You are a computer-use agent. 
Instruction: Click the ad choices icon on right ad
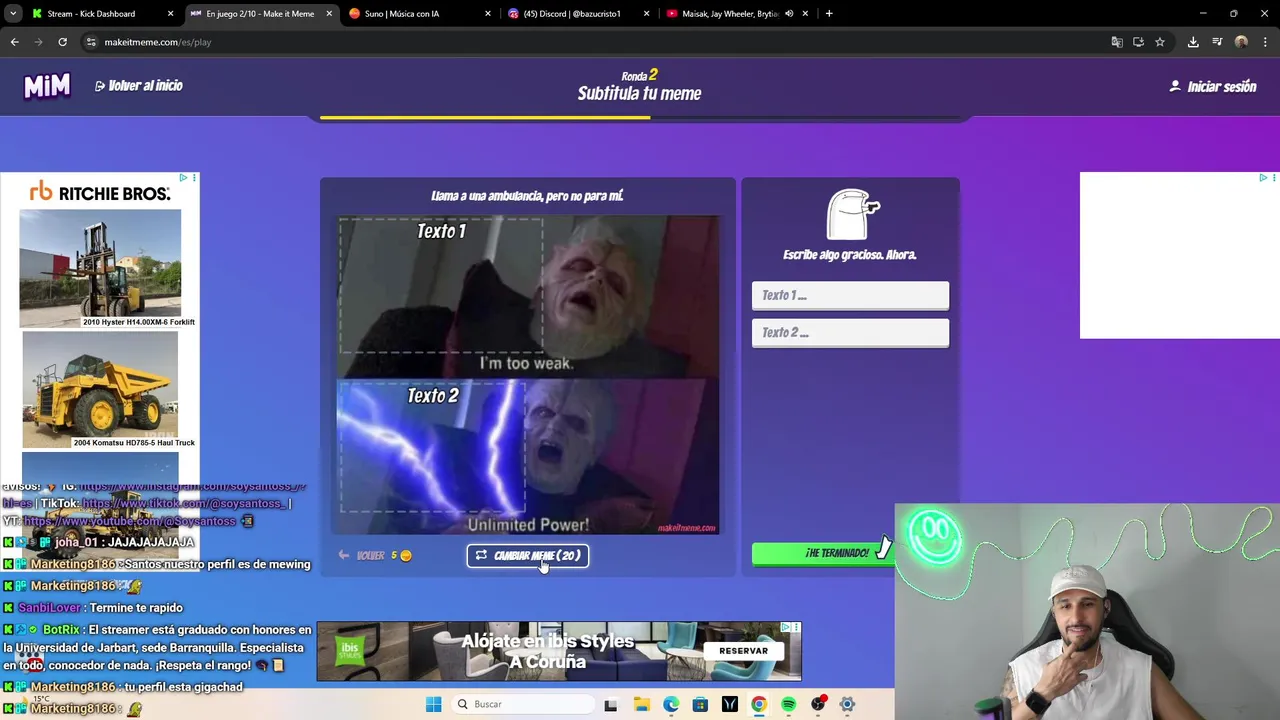tap(1262, 178)
